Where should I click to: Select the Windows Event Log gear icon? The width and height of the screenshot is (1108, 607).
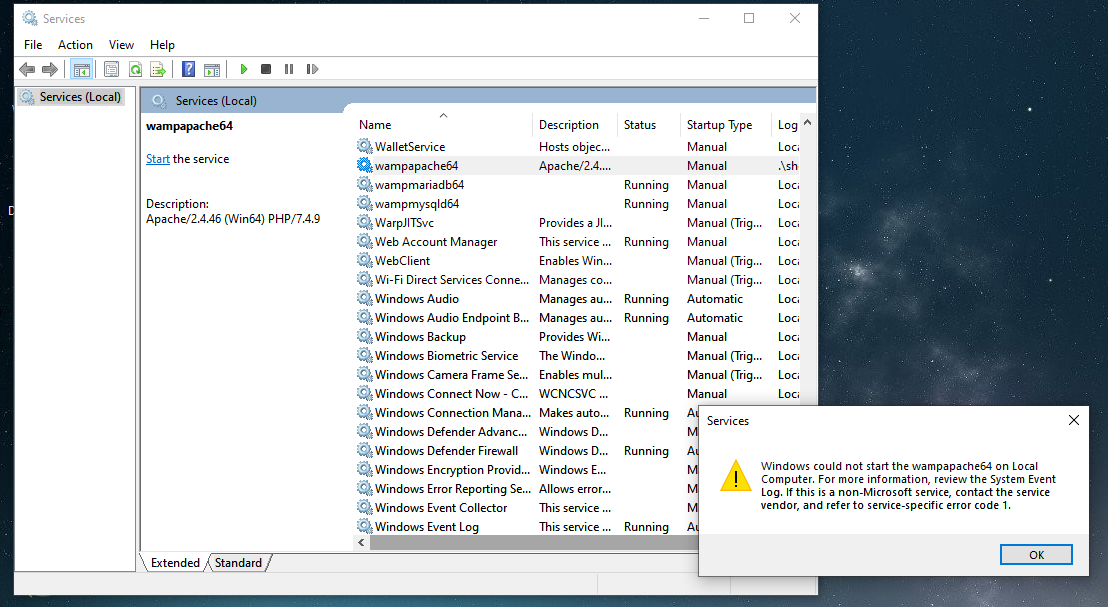[x=365, y=526]
